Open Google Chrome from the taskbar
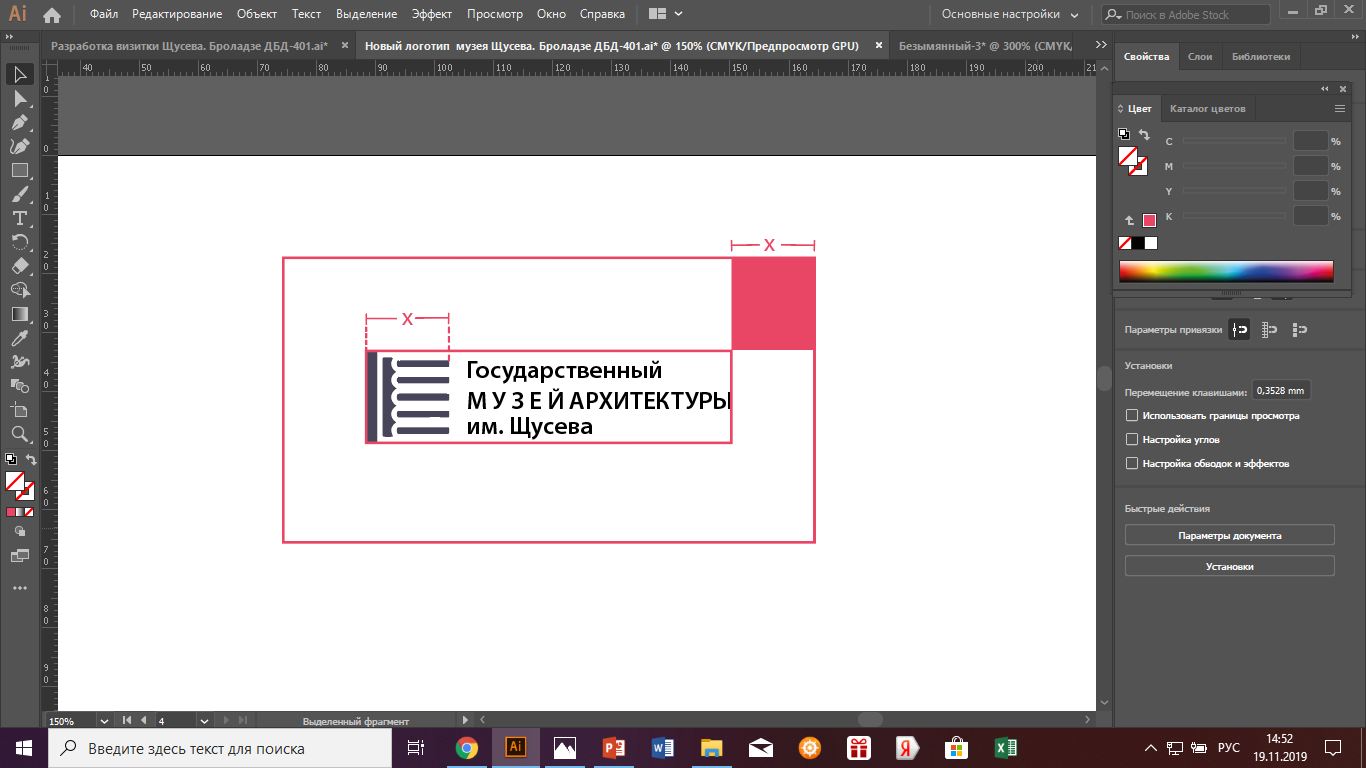This screenshot has width=1366, height=768. (x=467, y=748)
